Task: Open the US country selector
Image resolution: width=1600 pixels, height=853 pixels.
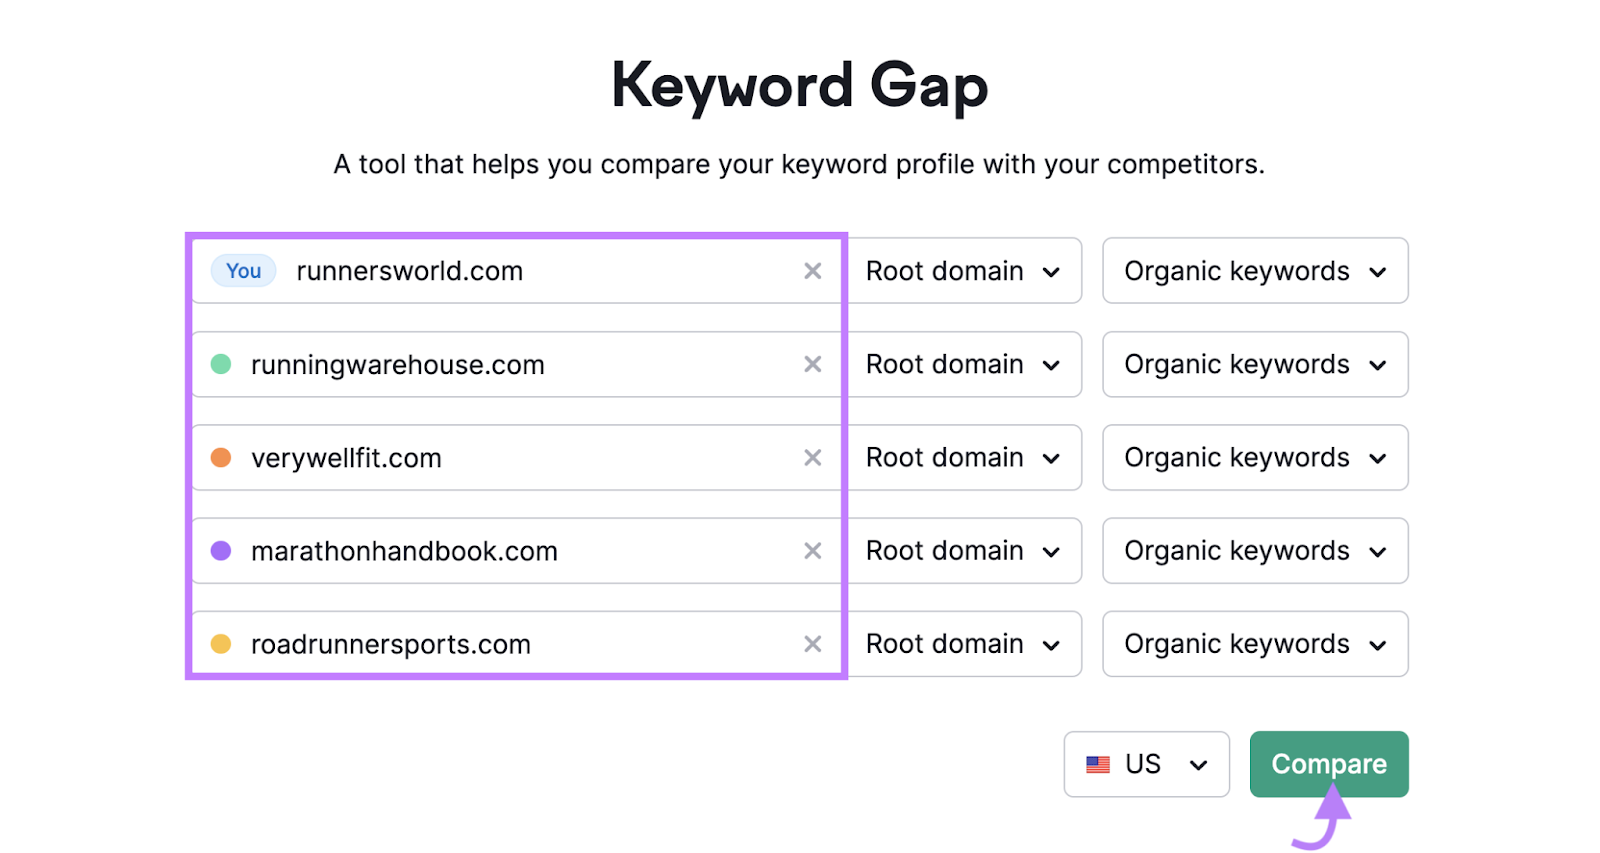Action: (1147, 764)
